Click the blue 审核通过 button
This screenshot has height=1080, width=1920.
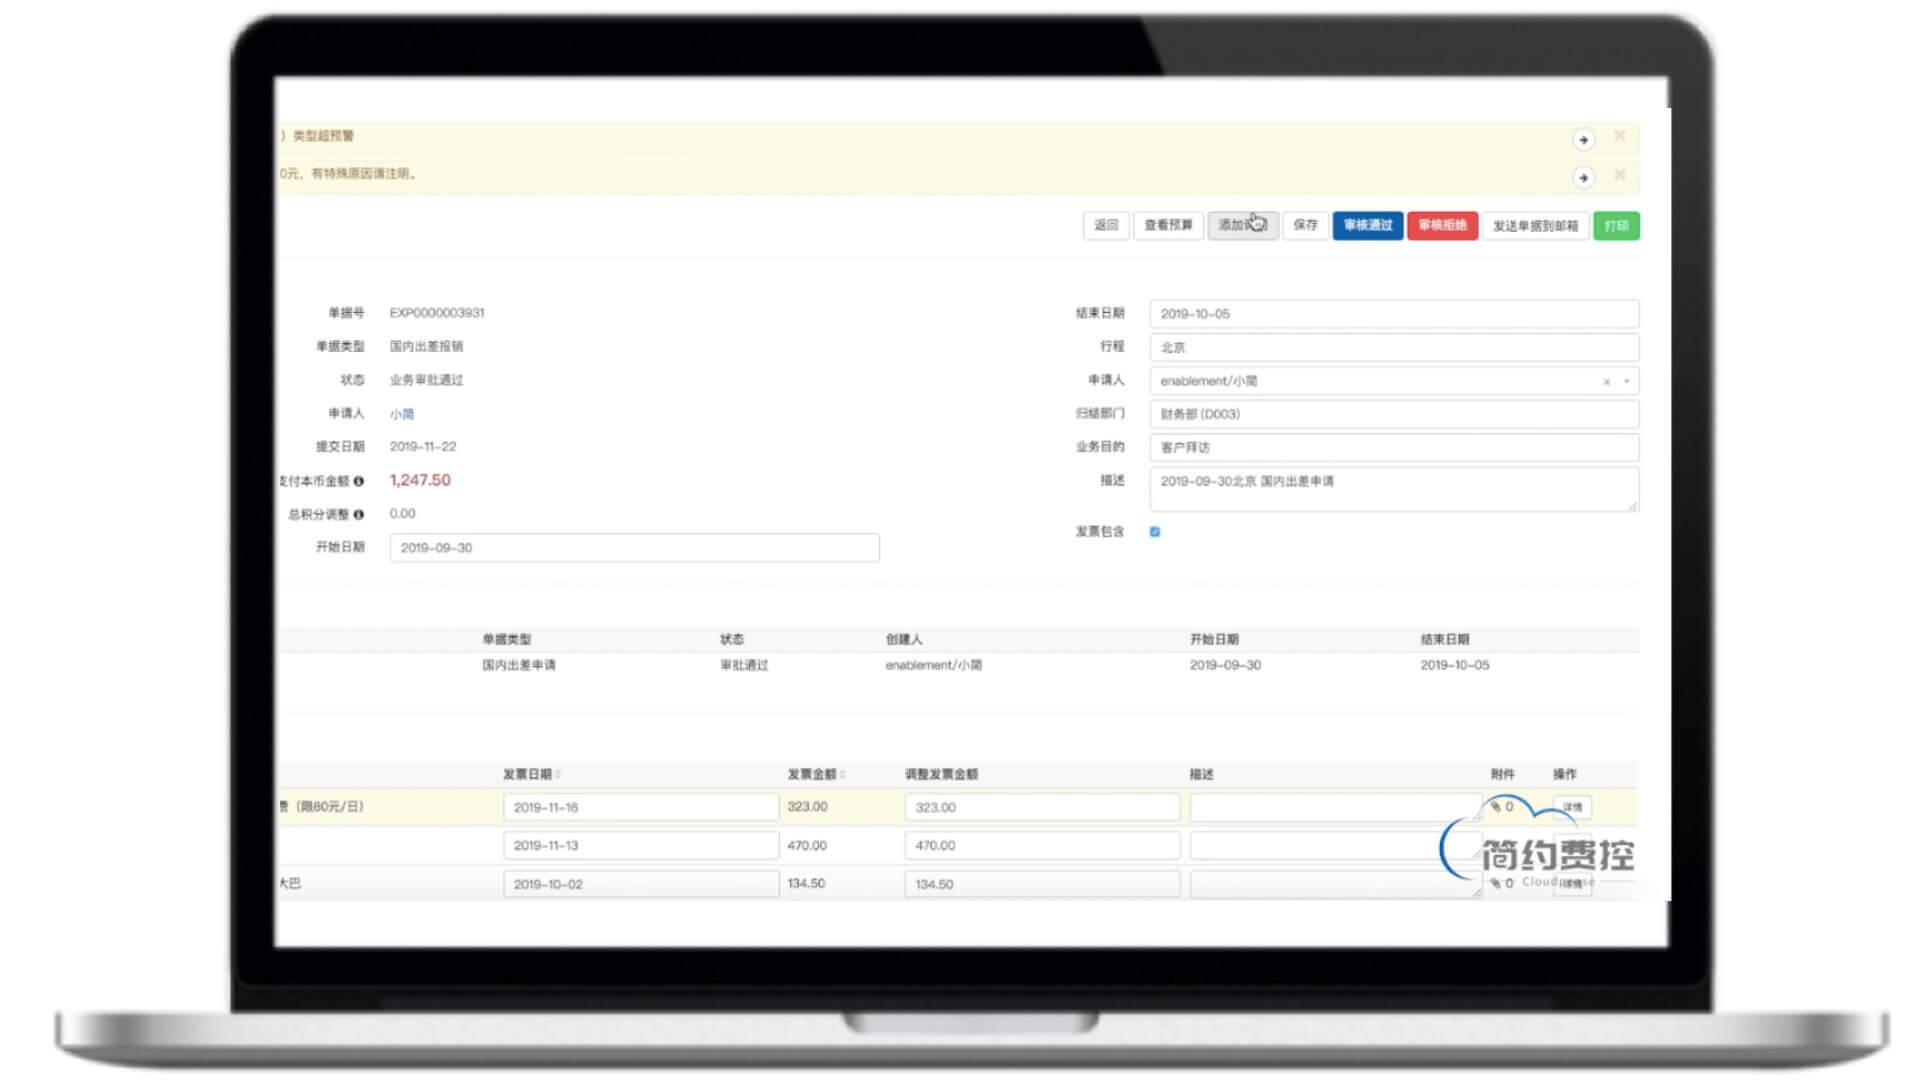[x=1367, y=225]
